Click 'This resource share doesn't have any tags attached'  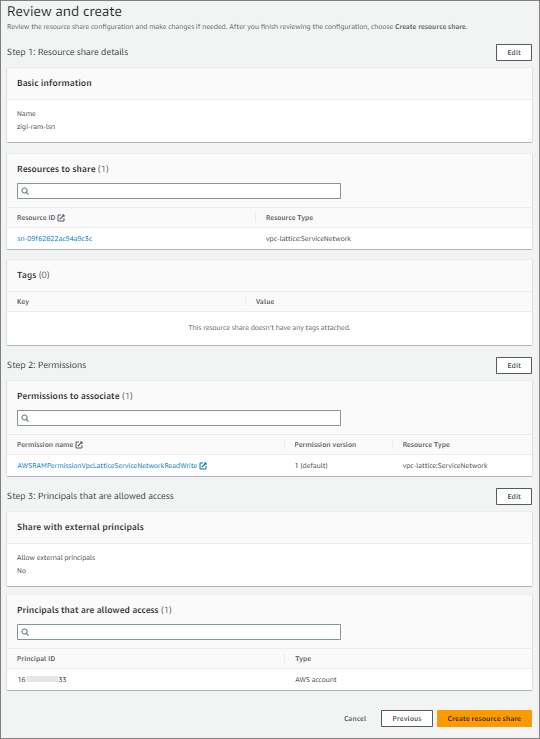[269, 328]
